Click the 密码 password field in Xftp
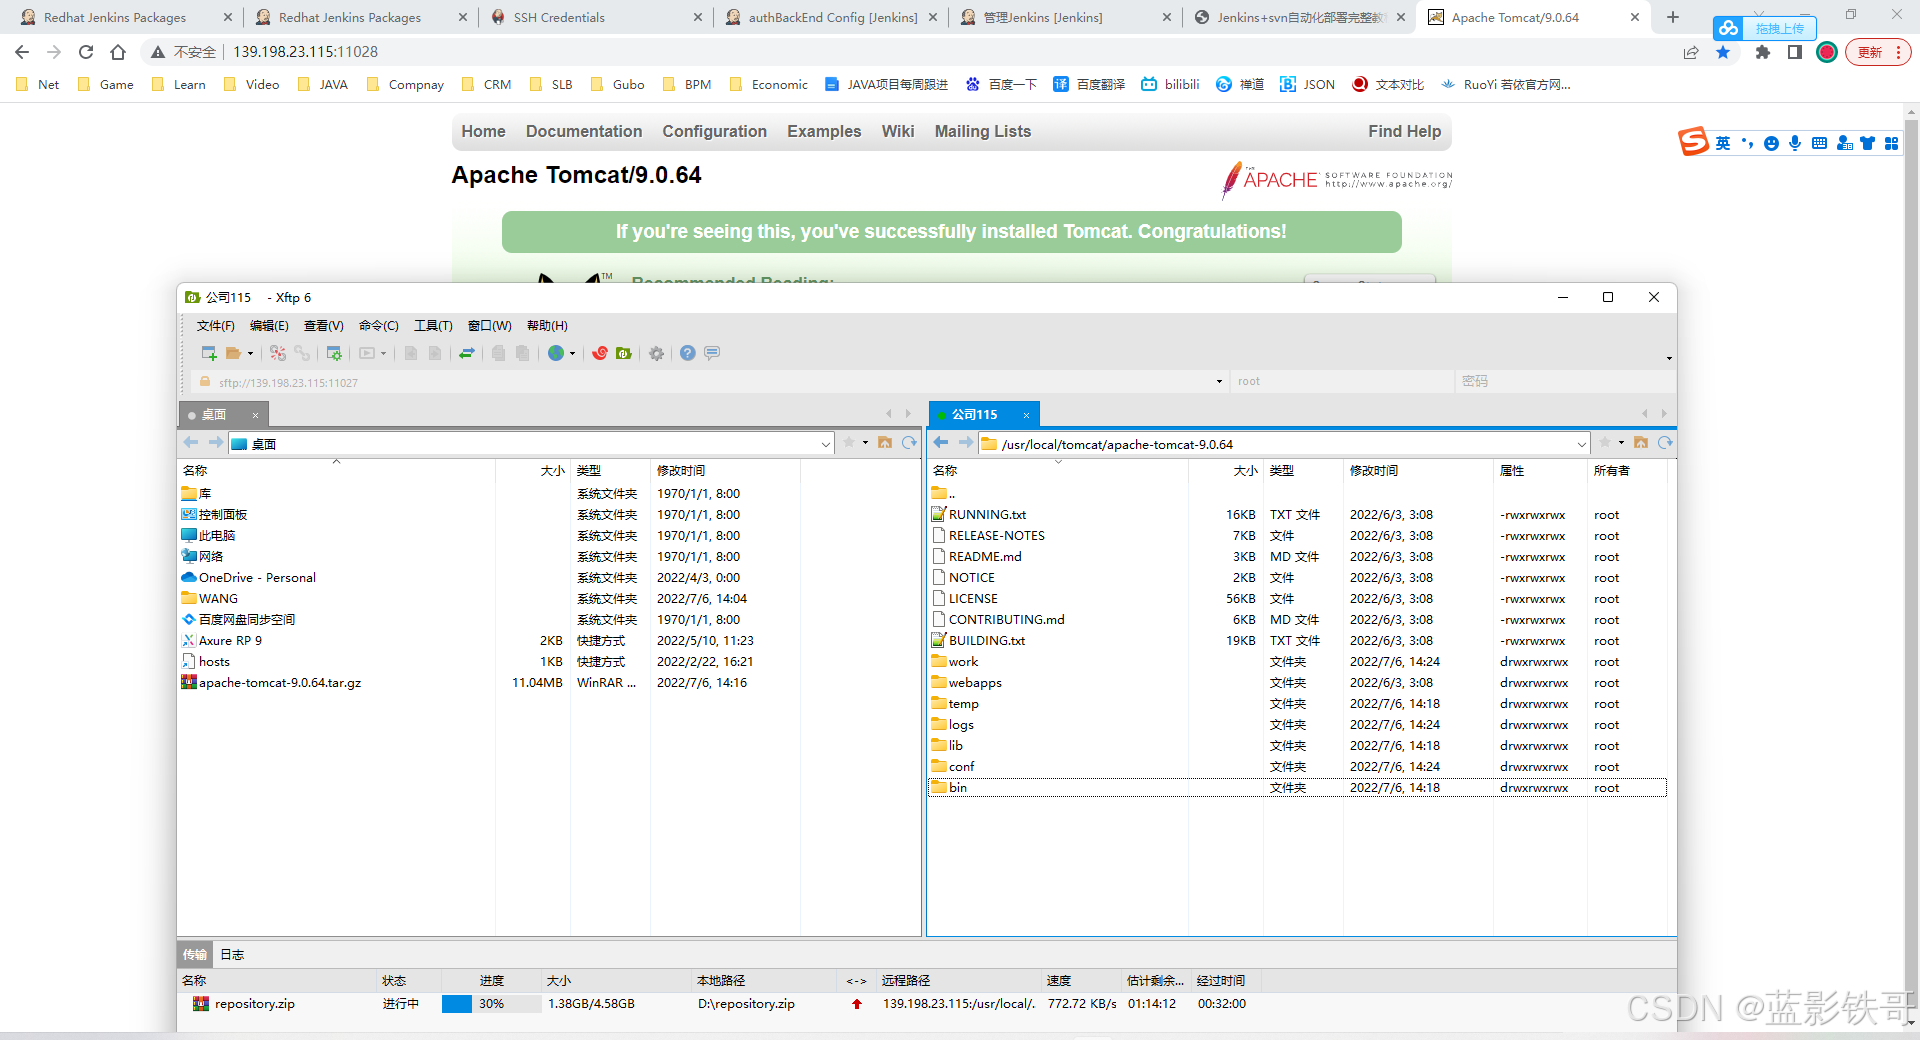The height and width of the screenshot is (1040, 1920). pos(1565,381)
